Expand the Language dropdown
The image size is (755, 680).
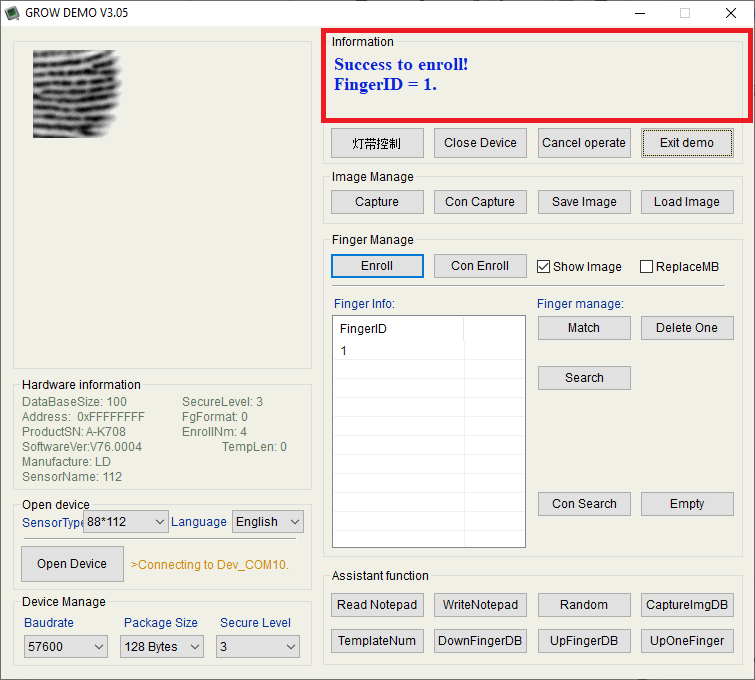coord(268,522)
